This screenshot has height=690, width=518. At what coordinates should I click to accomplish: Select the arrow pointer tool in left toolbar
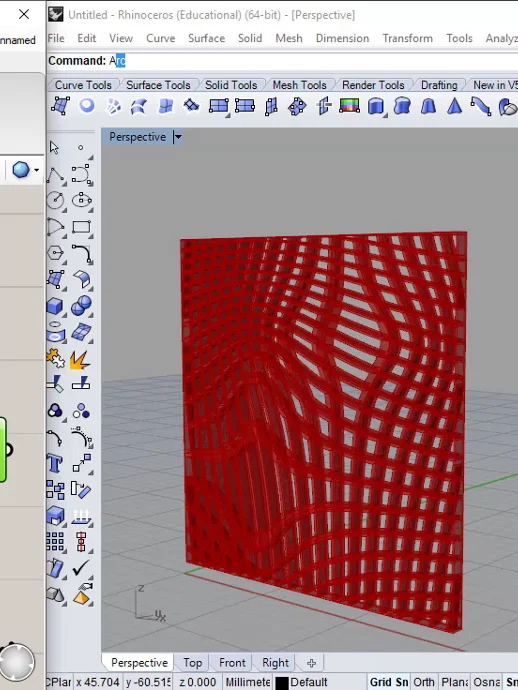coord(55,148)
